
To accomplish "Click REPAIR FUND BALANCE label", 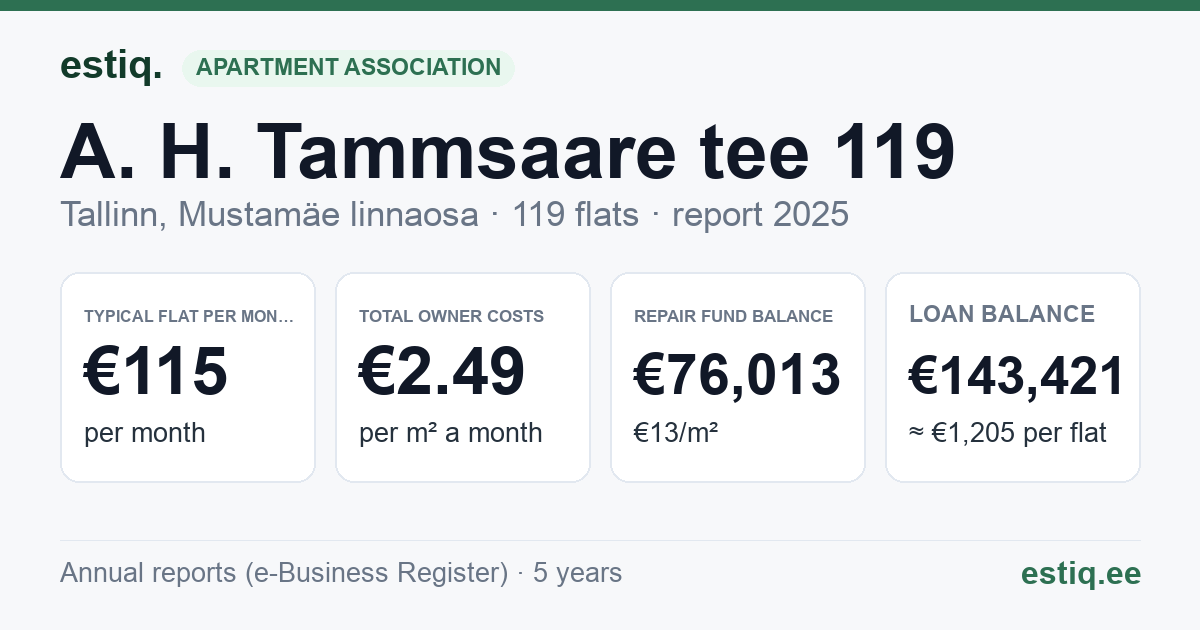I will [x=733, y=316].
